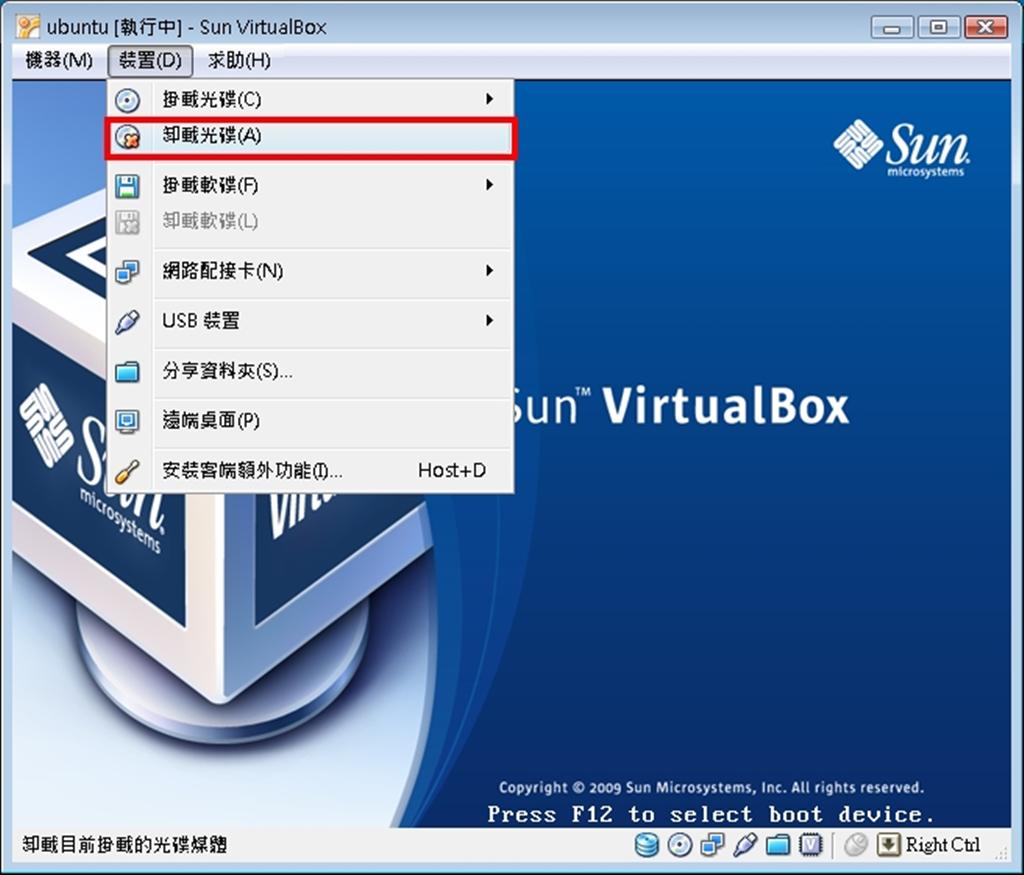Close the open 裝置(D) menu
Image resolution: width=1024 pixels, height=875 pixels.
pyautogui.click(x=150, y=61)
